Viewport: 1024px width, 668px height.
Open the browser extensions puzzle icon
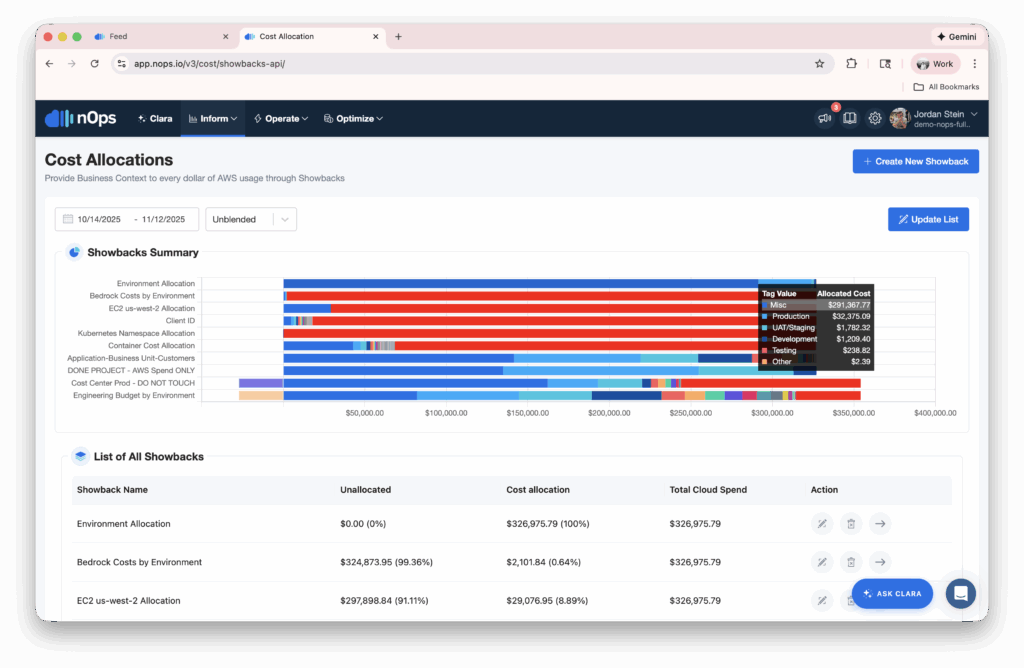tap(851, 63)
